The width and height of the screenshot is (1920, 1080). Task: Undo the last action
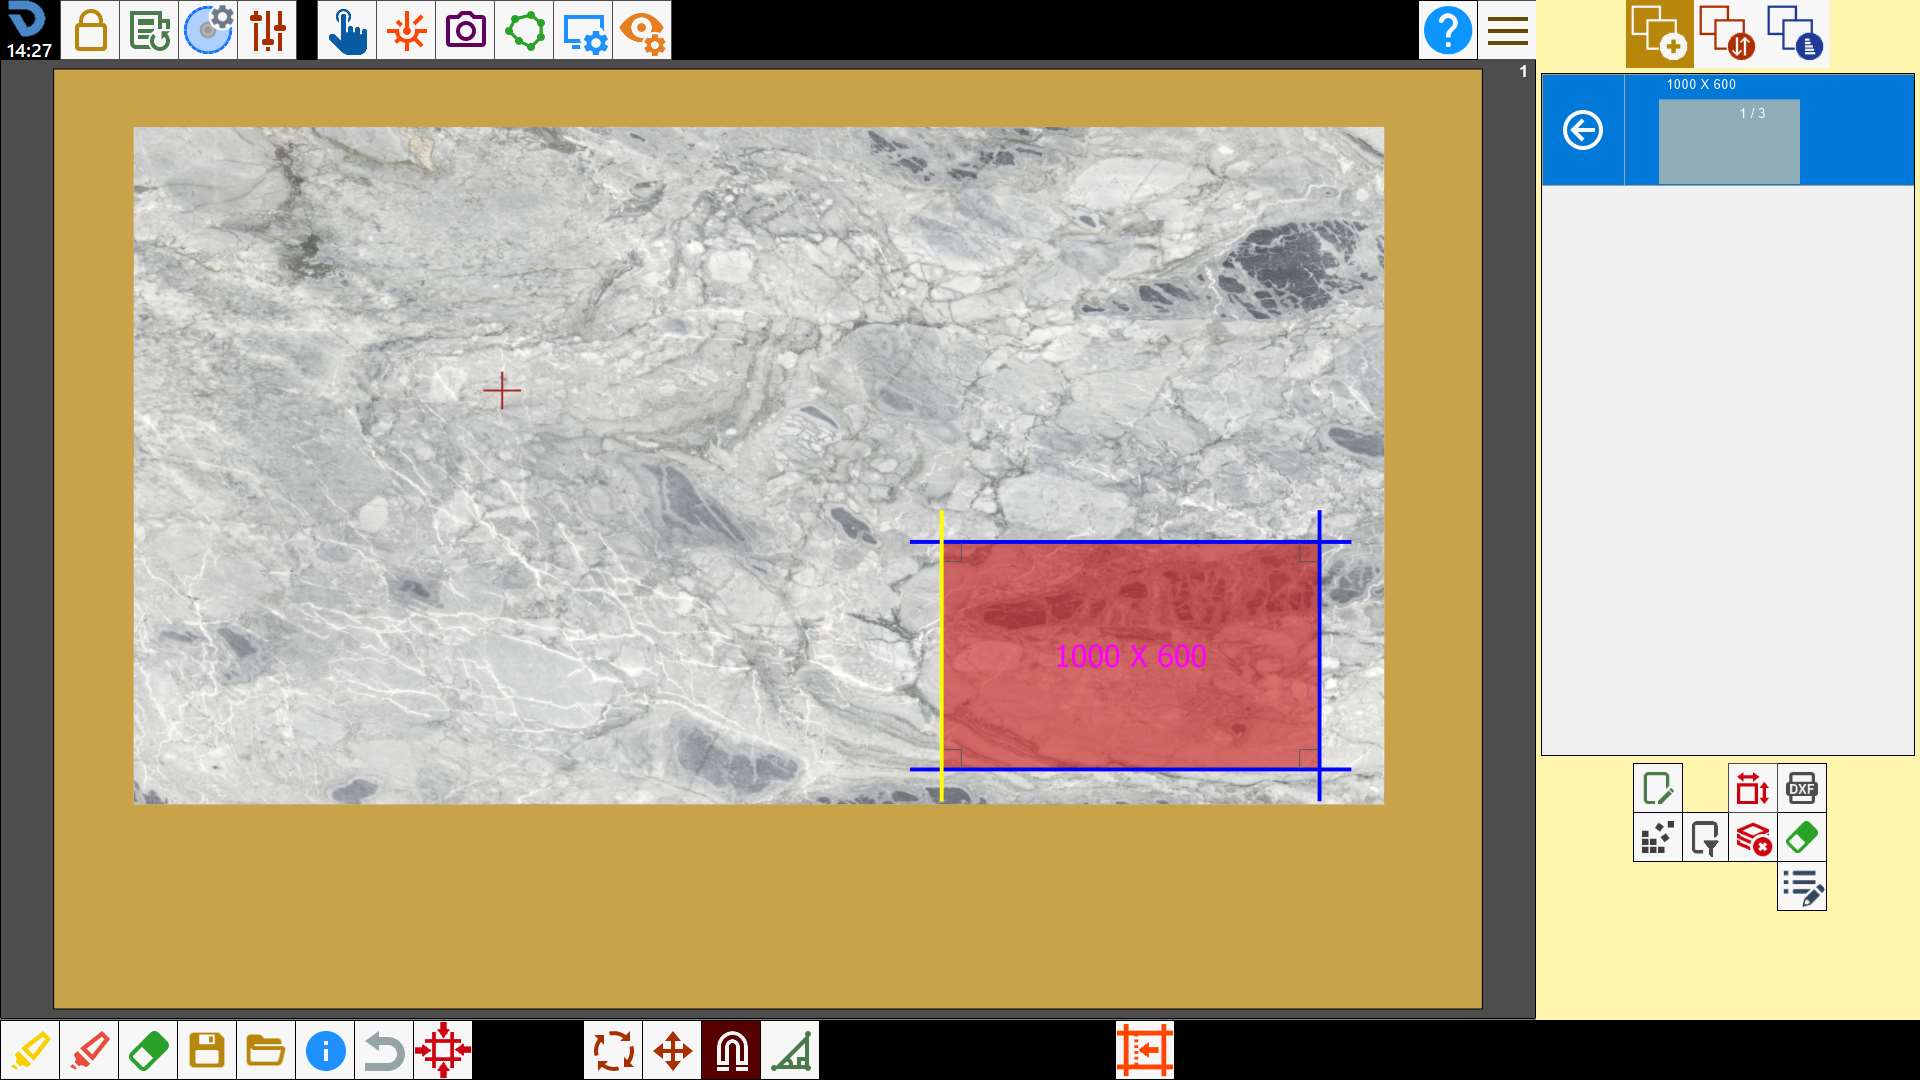384,1050
